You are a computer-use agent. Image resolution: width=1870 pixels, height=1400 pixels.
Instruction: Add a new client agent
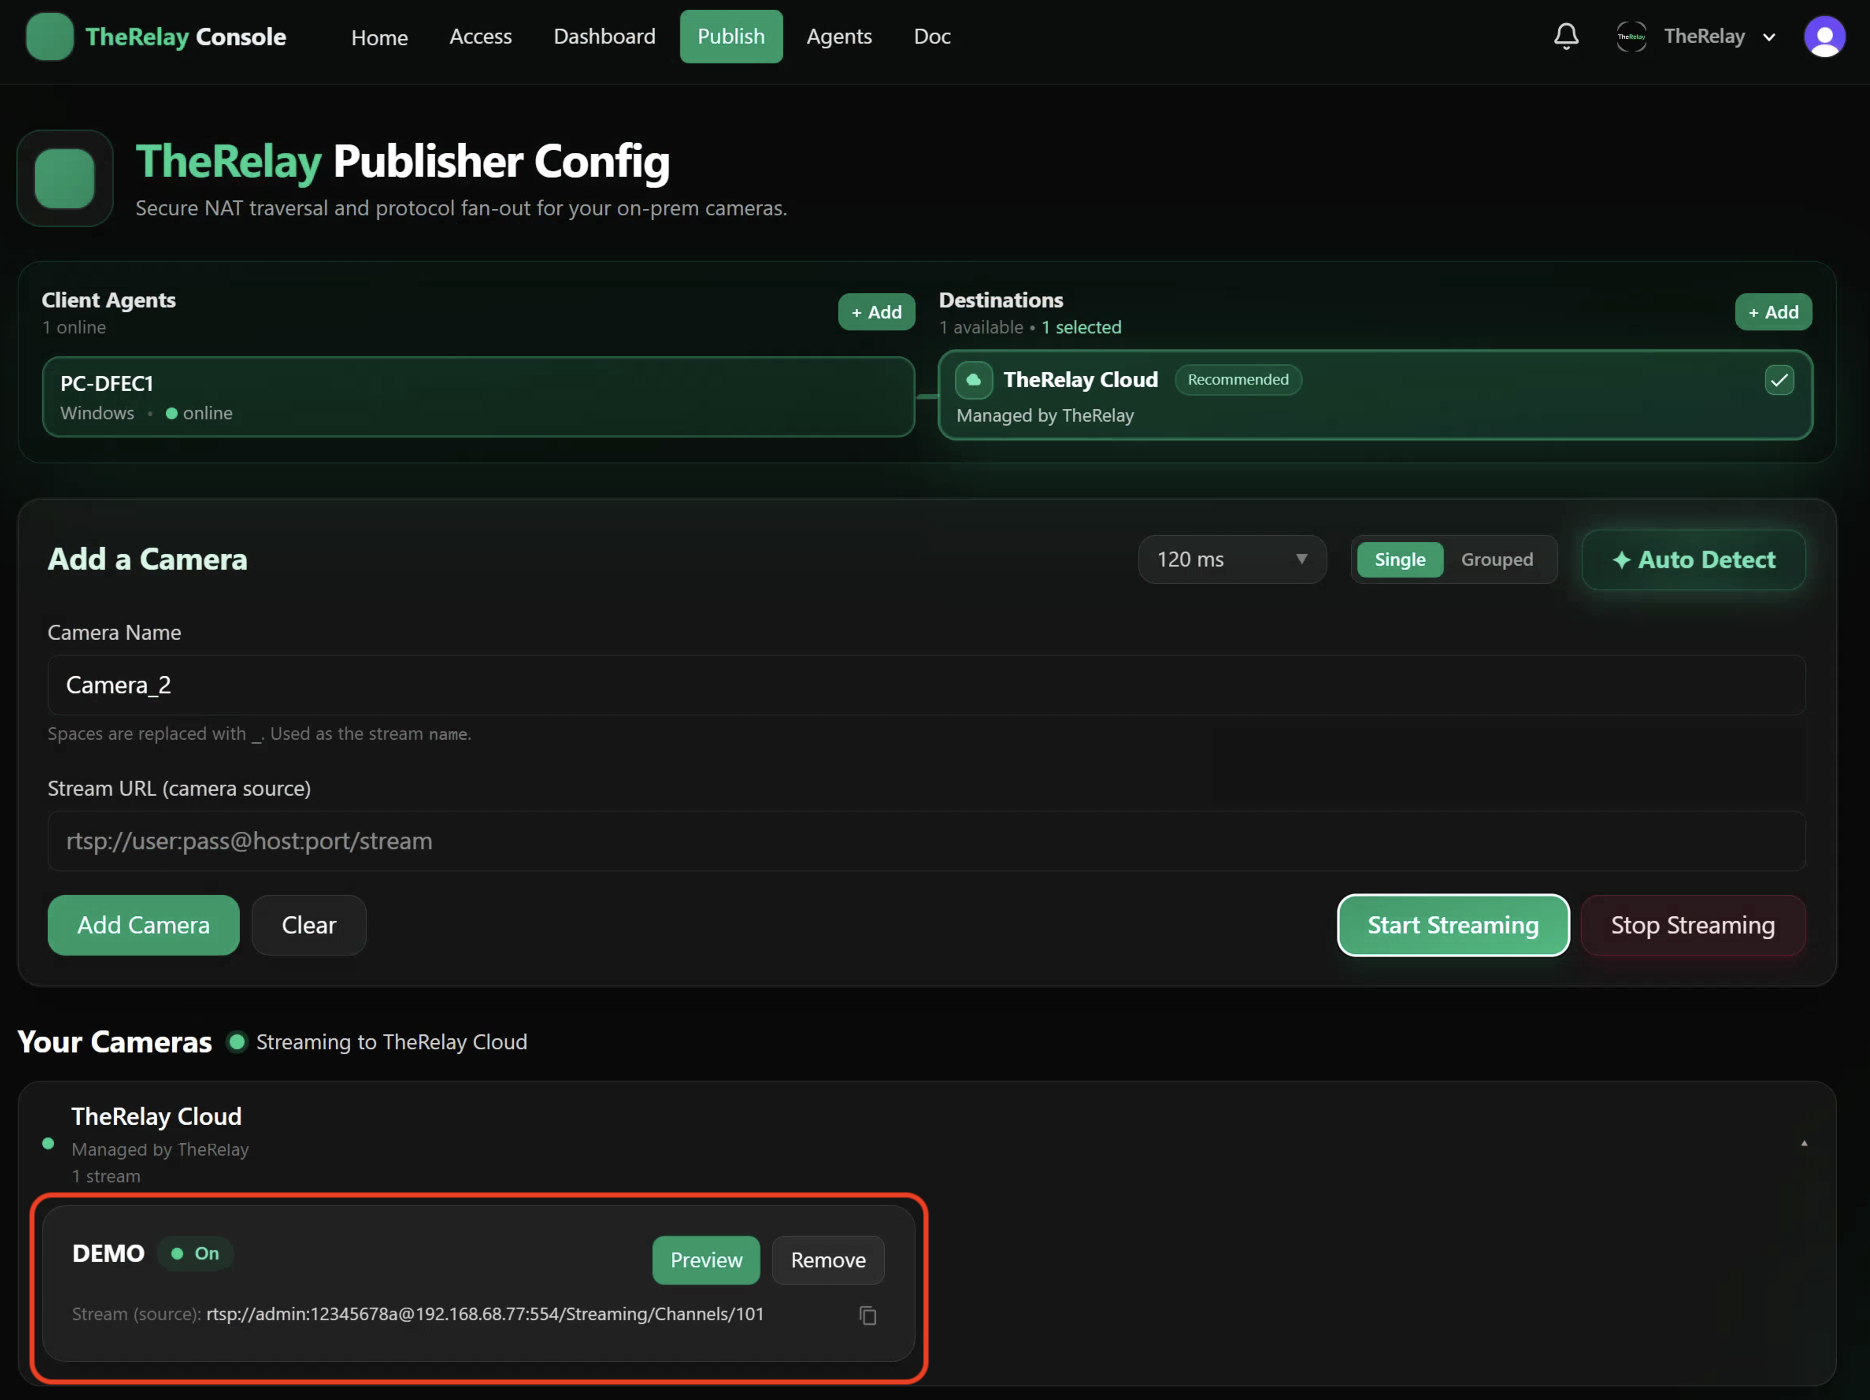[876, 312]
